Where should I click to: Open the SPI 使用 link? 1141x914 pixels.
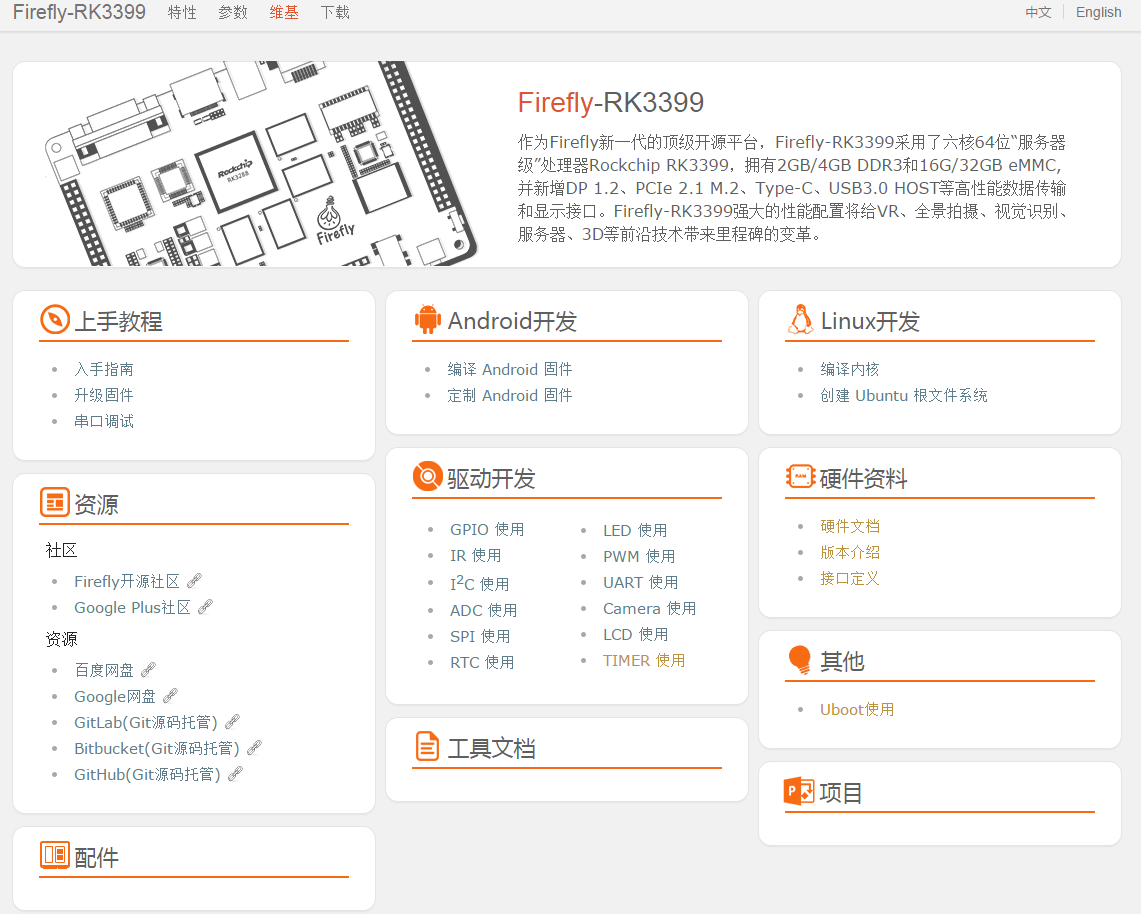pyautogui.click(x=480, y=636)
